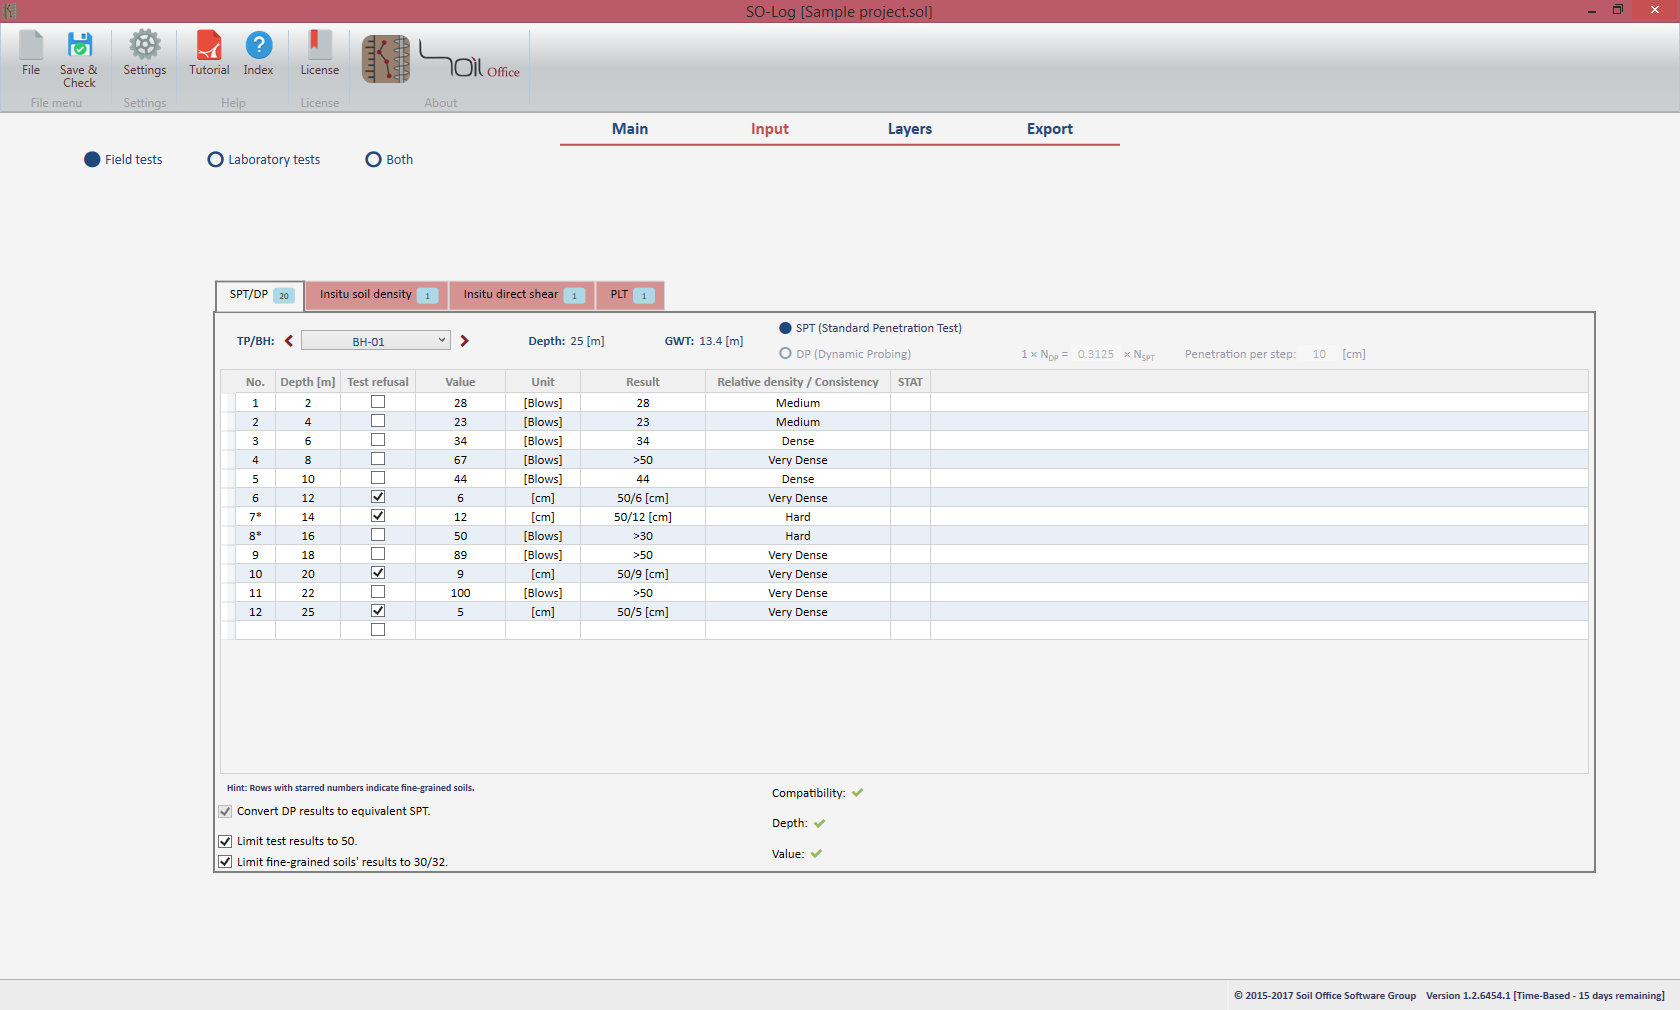Open the Insitu soil density tab
Screen dimensions: 1680x1010
coord(377,295)
